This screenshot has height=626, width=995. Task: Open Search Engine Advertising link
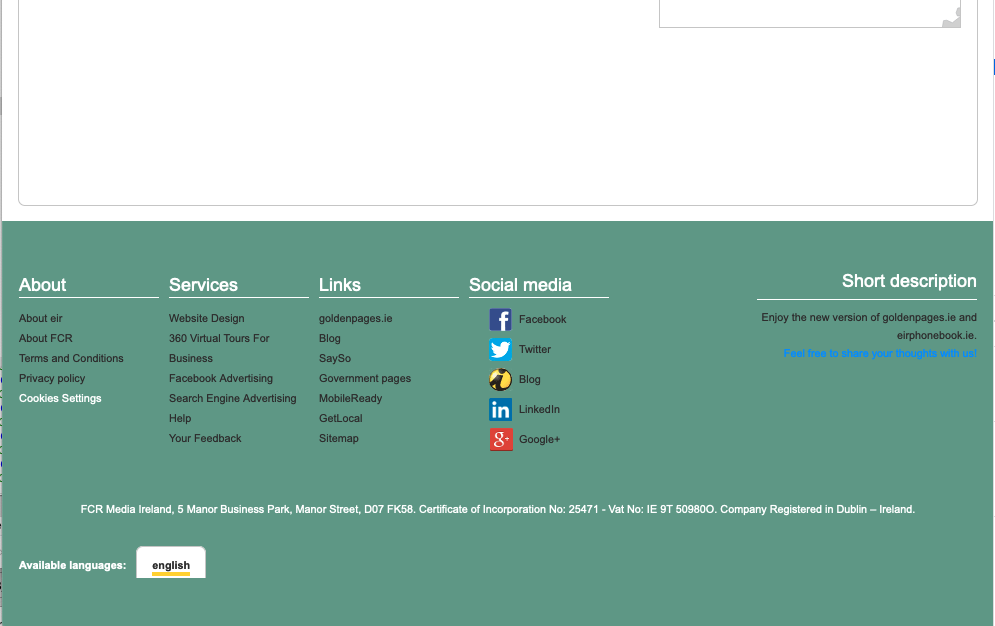pos(232,398)
